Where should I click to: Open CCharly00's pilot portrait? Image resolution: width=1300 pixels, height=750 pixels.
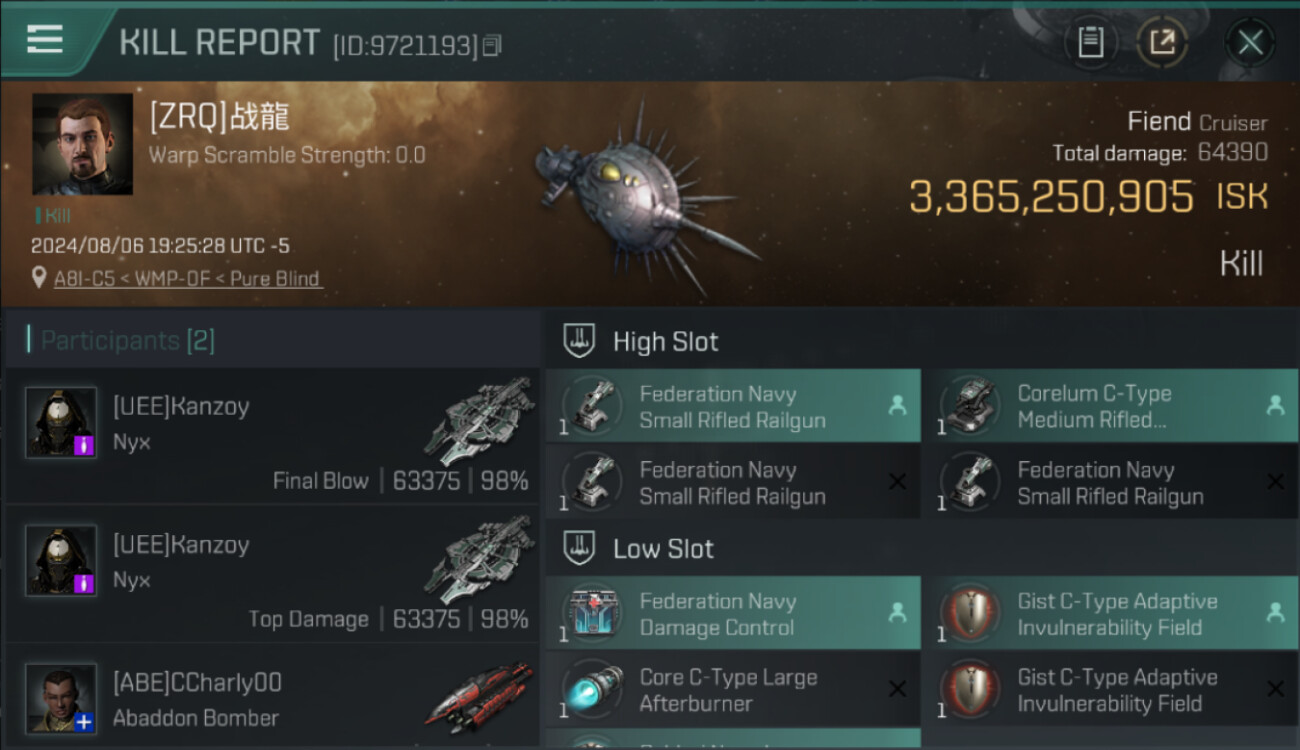pos(61,698)
